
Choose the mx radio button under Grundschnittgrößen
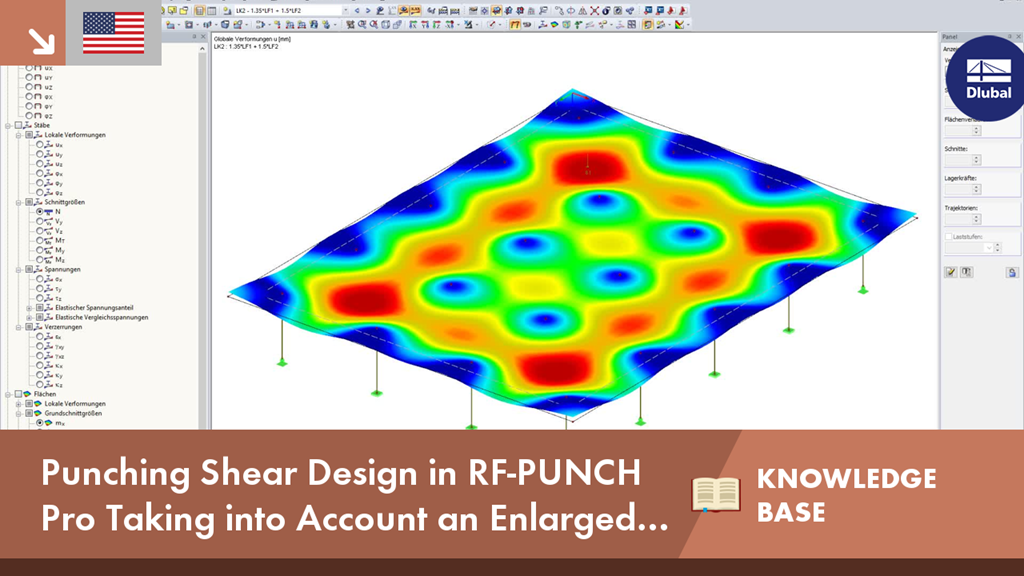coord(40,423)
